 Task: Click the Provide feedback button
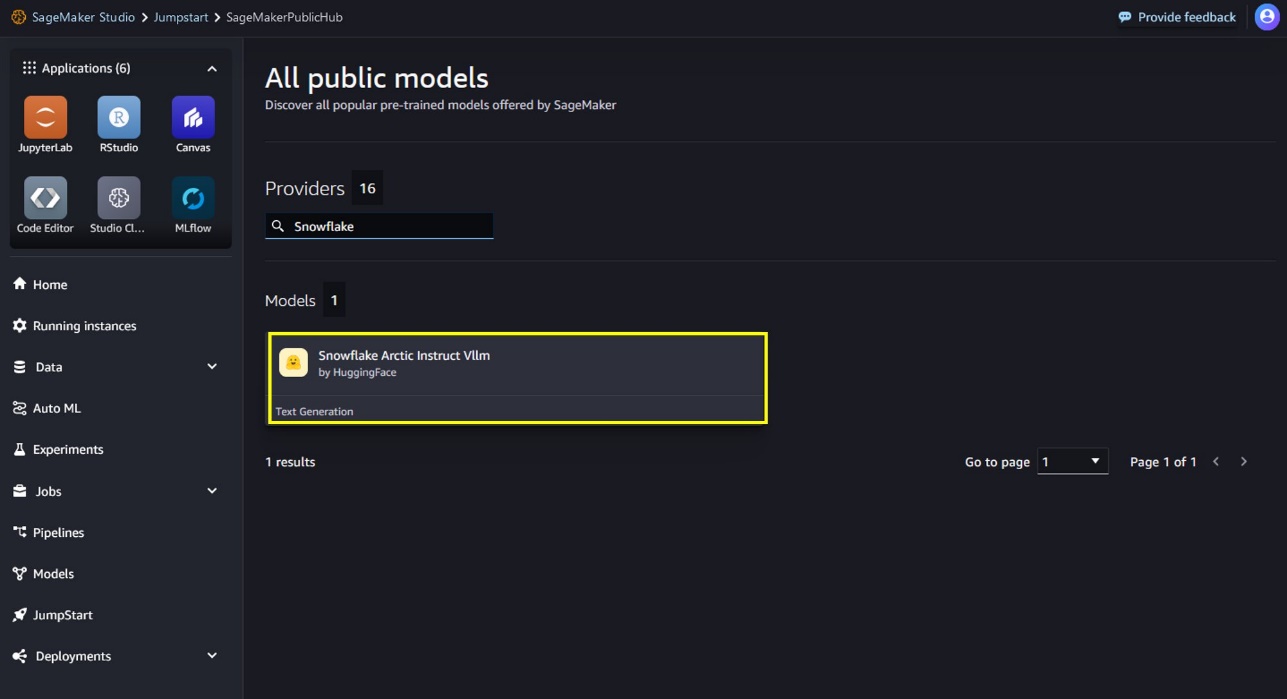pyautogui.click(x=1176, y=17)
